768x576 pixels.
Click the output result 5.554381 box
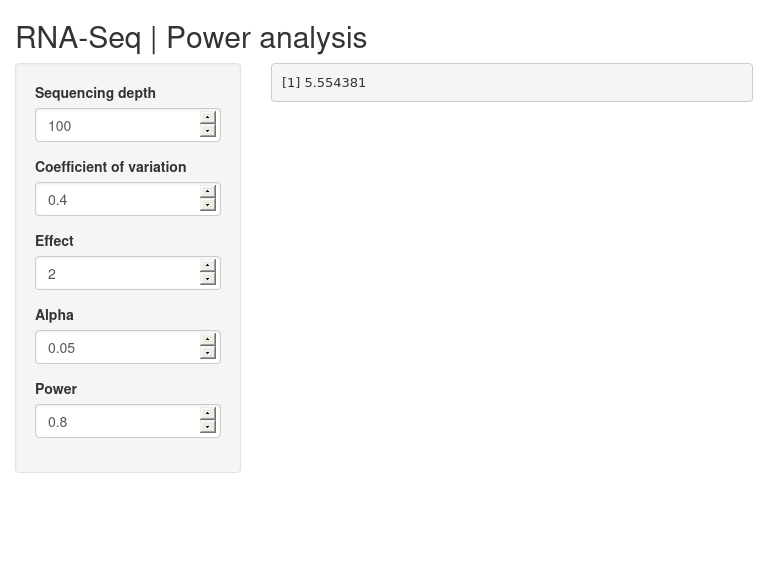coord(512,82)
